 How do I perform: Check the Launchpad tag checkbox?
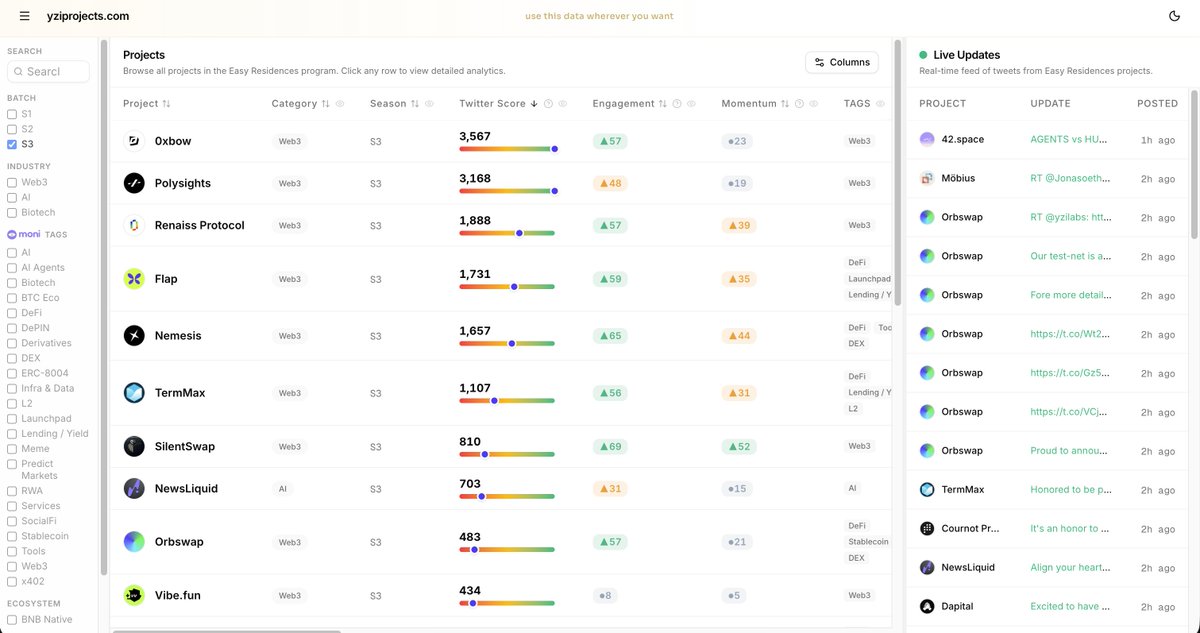12,418
